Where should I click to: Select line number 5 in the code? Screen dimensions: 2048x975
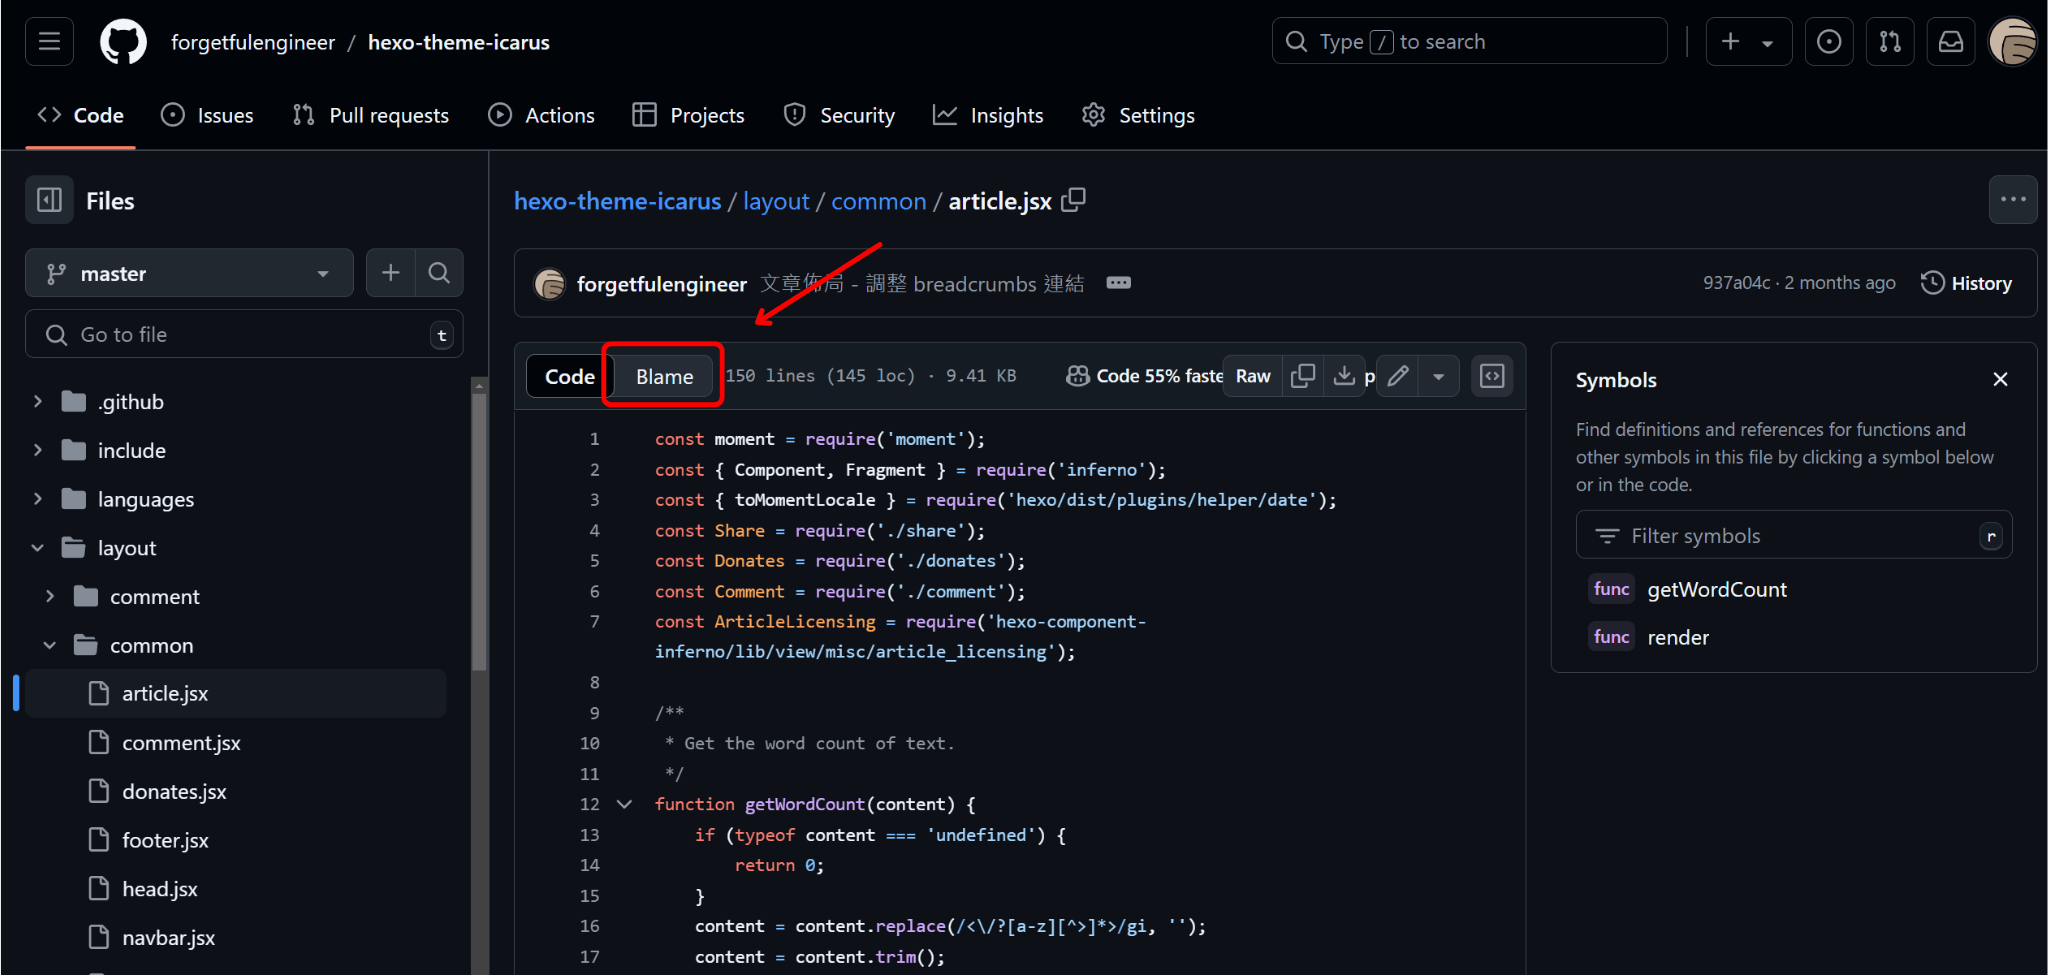pos(594,560)
